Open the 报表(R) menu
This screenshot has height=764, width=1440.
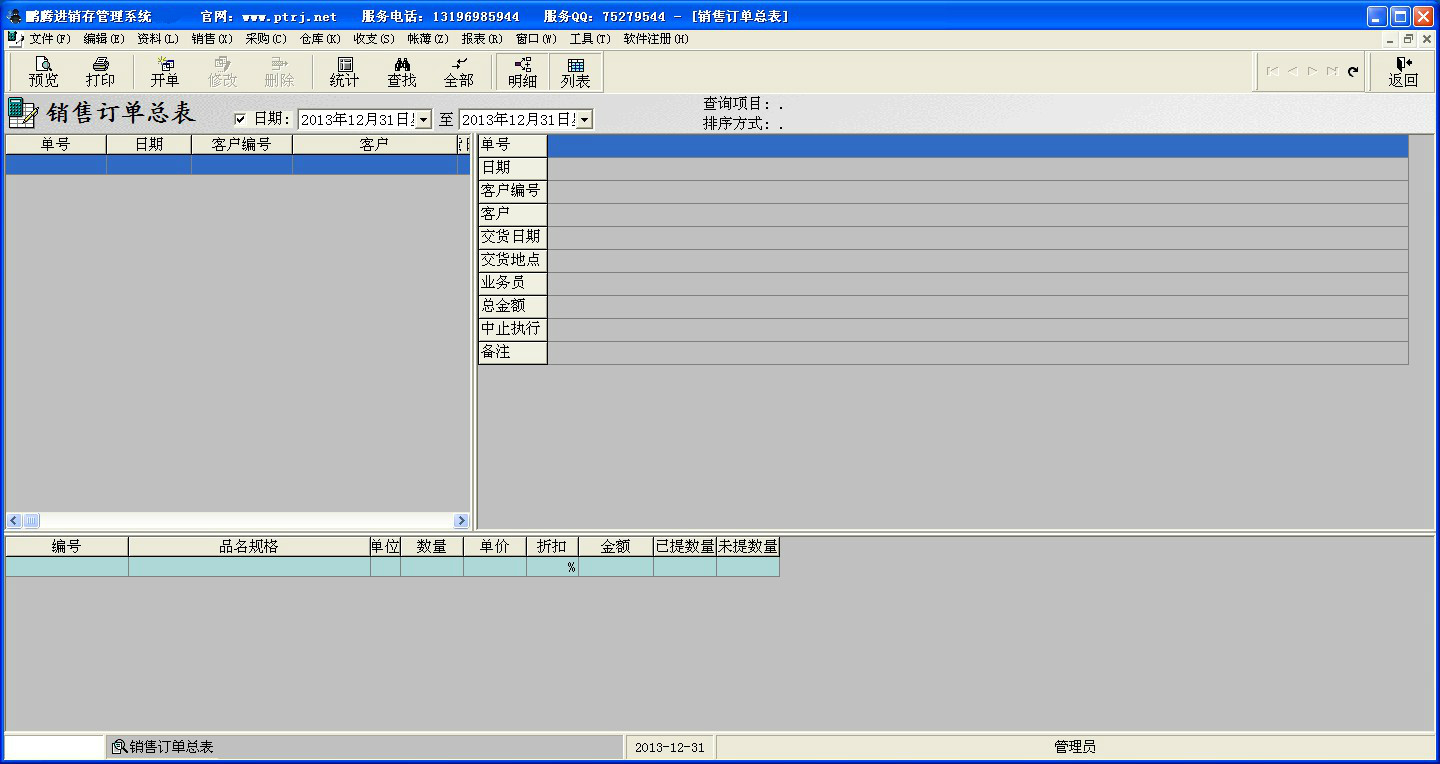(482, 39)
